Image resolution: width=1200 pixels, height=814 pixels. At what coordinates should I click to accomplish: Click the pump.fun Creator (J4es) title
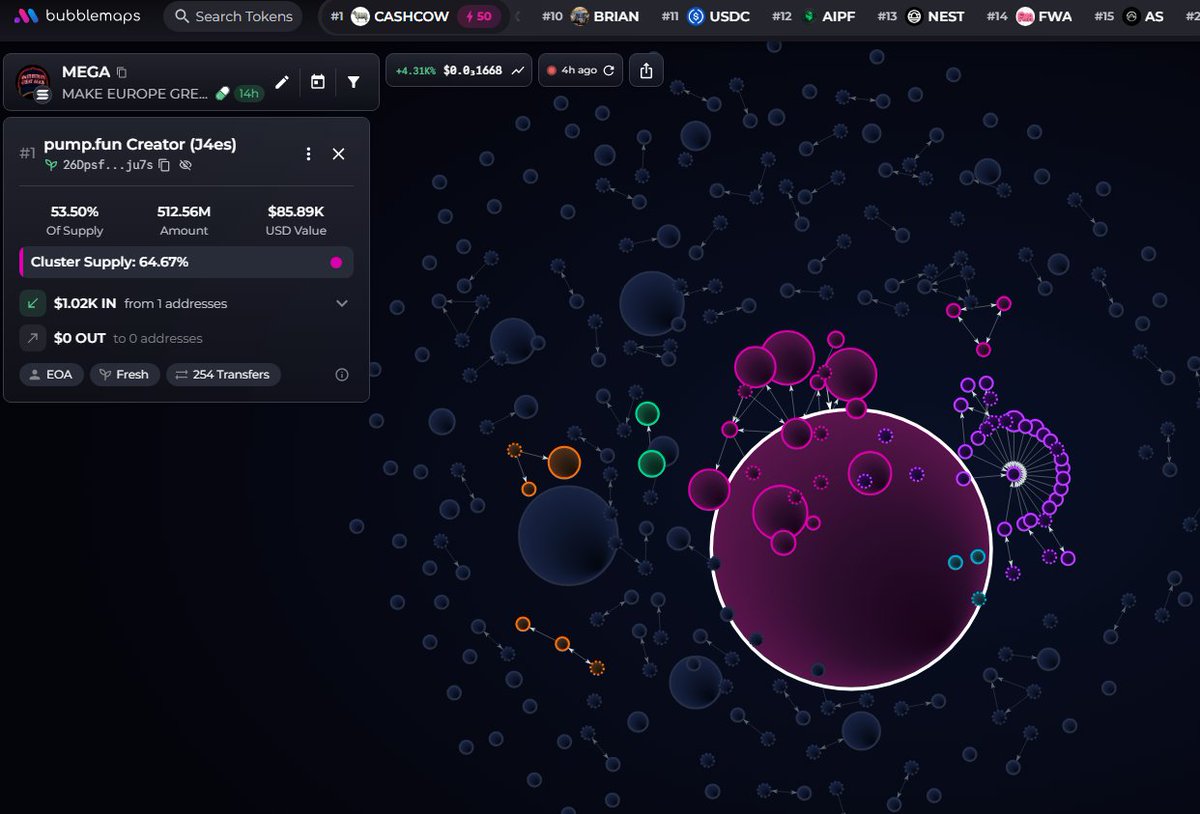(140, 144)
